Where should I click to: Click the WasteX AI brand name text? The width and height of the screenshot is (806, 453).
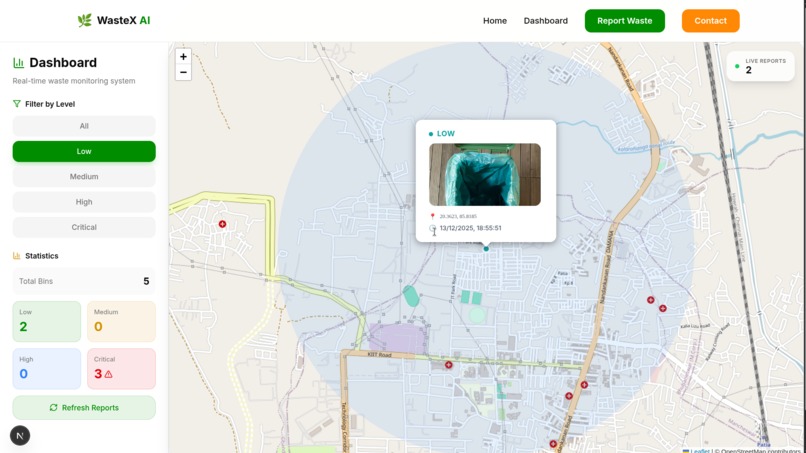tap(123, 20)
